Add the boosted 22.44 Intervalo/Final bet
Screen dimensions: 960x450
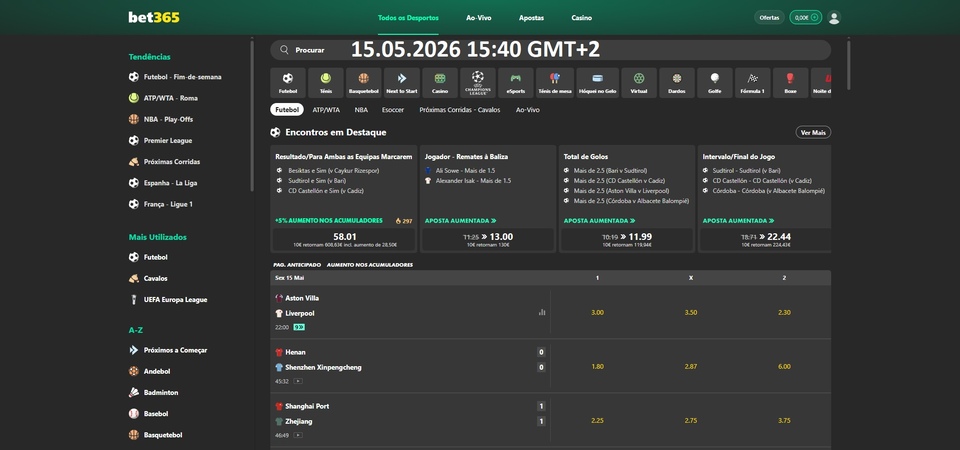click(x=765, y=239)
